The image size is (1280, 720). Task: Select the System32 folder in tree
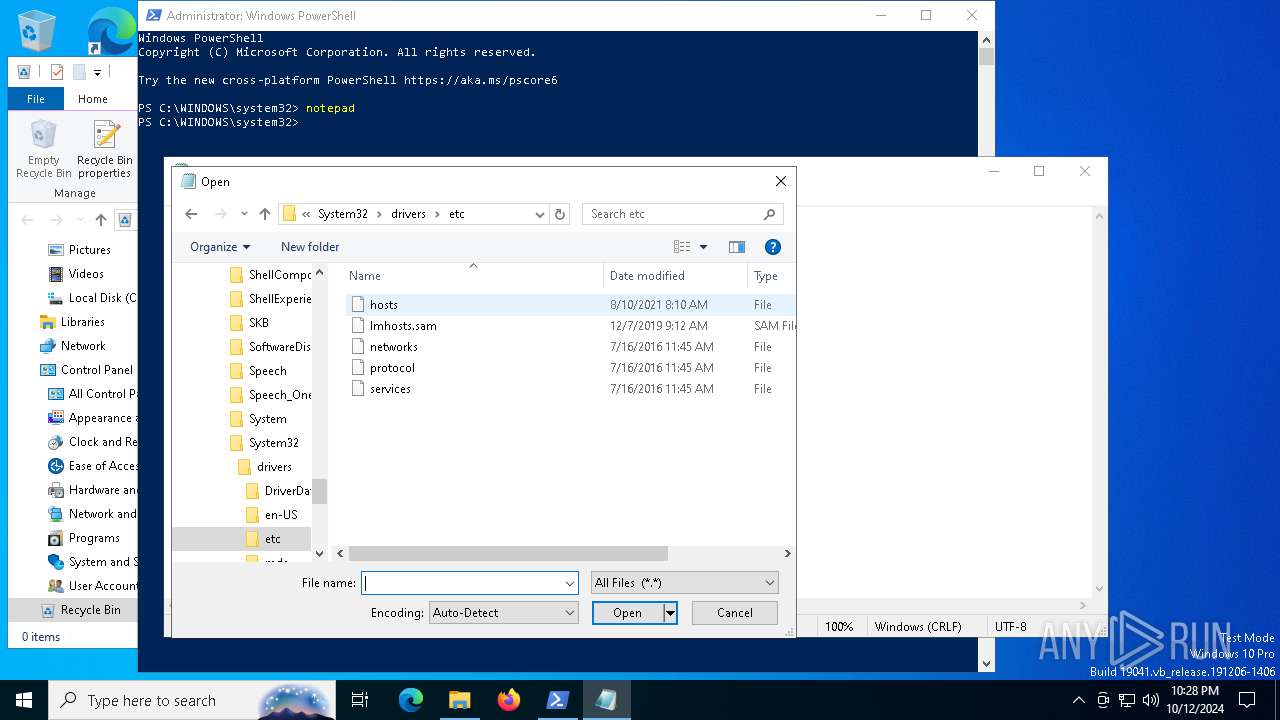(273, 443)
